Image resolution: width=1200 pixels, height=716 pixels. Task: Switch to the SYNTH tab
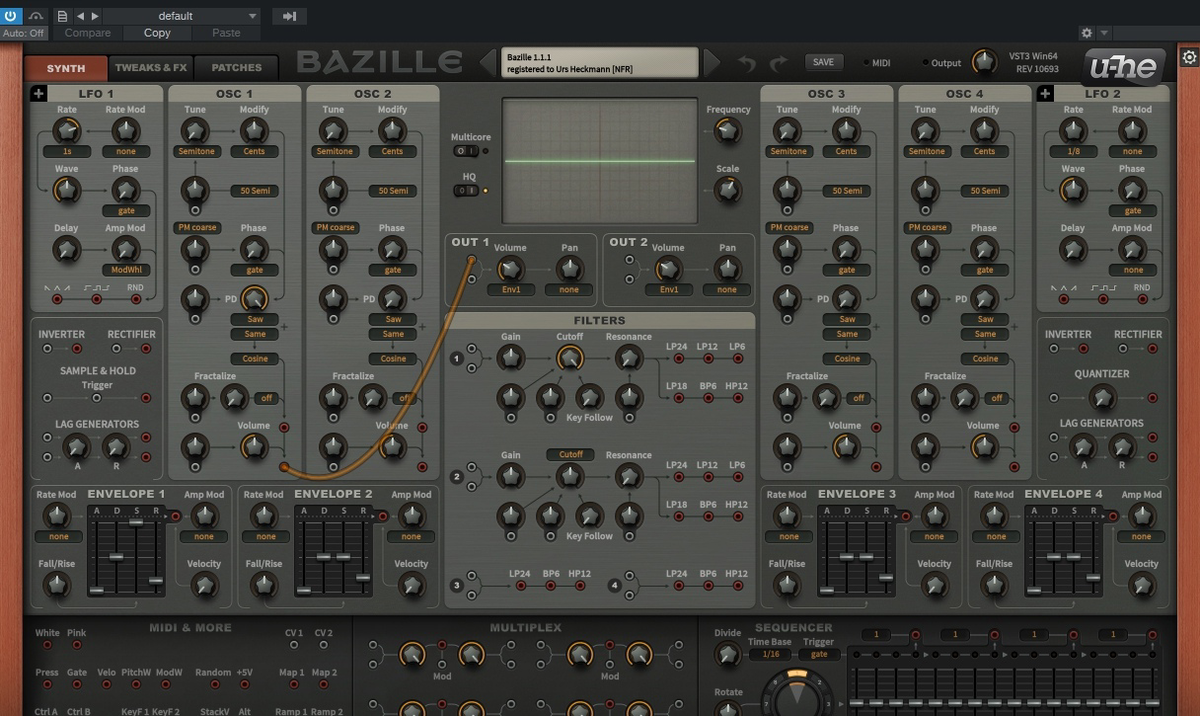pyautogui.click(x=67, y=68)
